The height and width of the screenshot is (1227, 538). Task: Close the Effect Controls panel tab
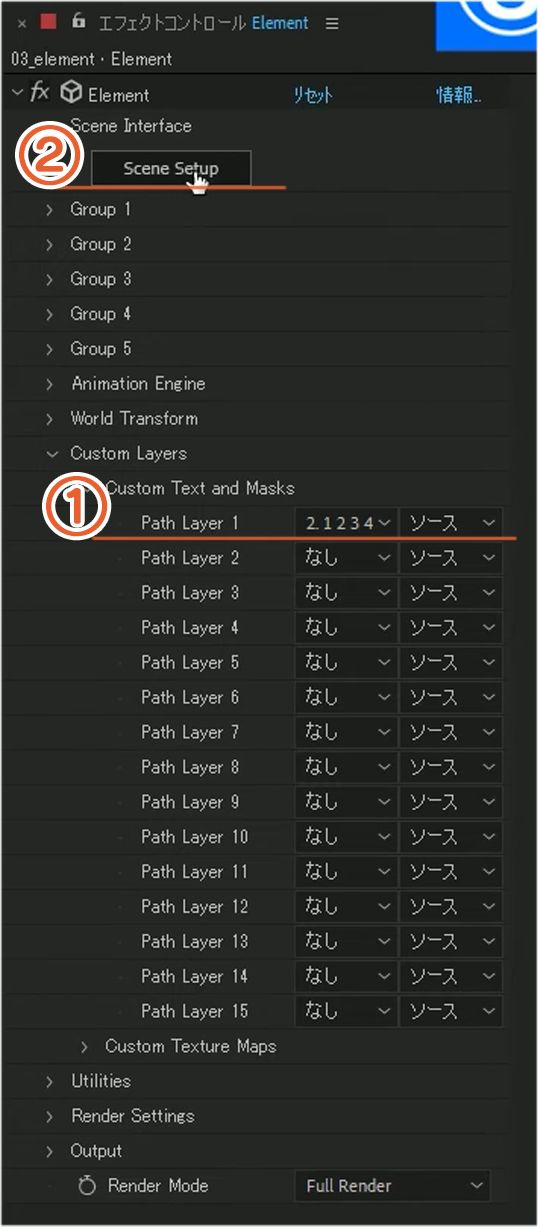click(22, 23)
